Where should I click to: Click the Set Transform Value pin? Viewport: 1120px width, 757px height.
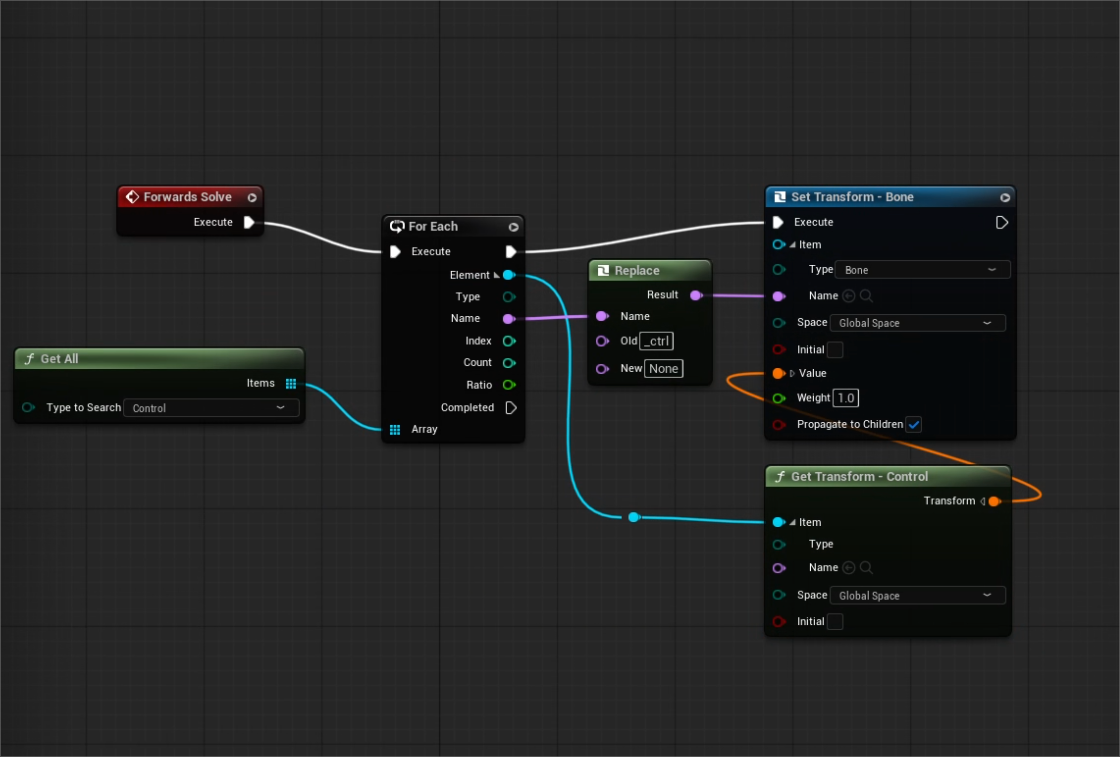[779, 373]
